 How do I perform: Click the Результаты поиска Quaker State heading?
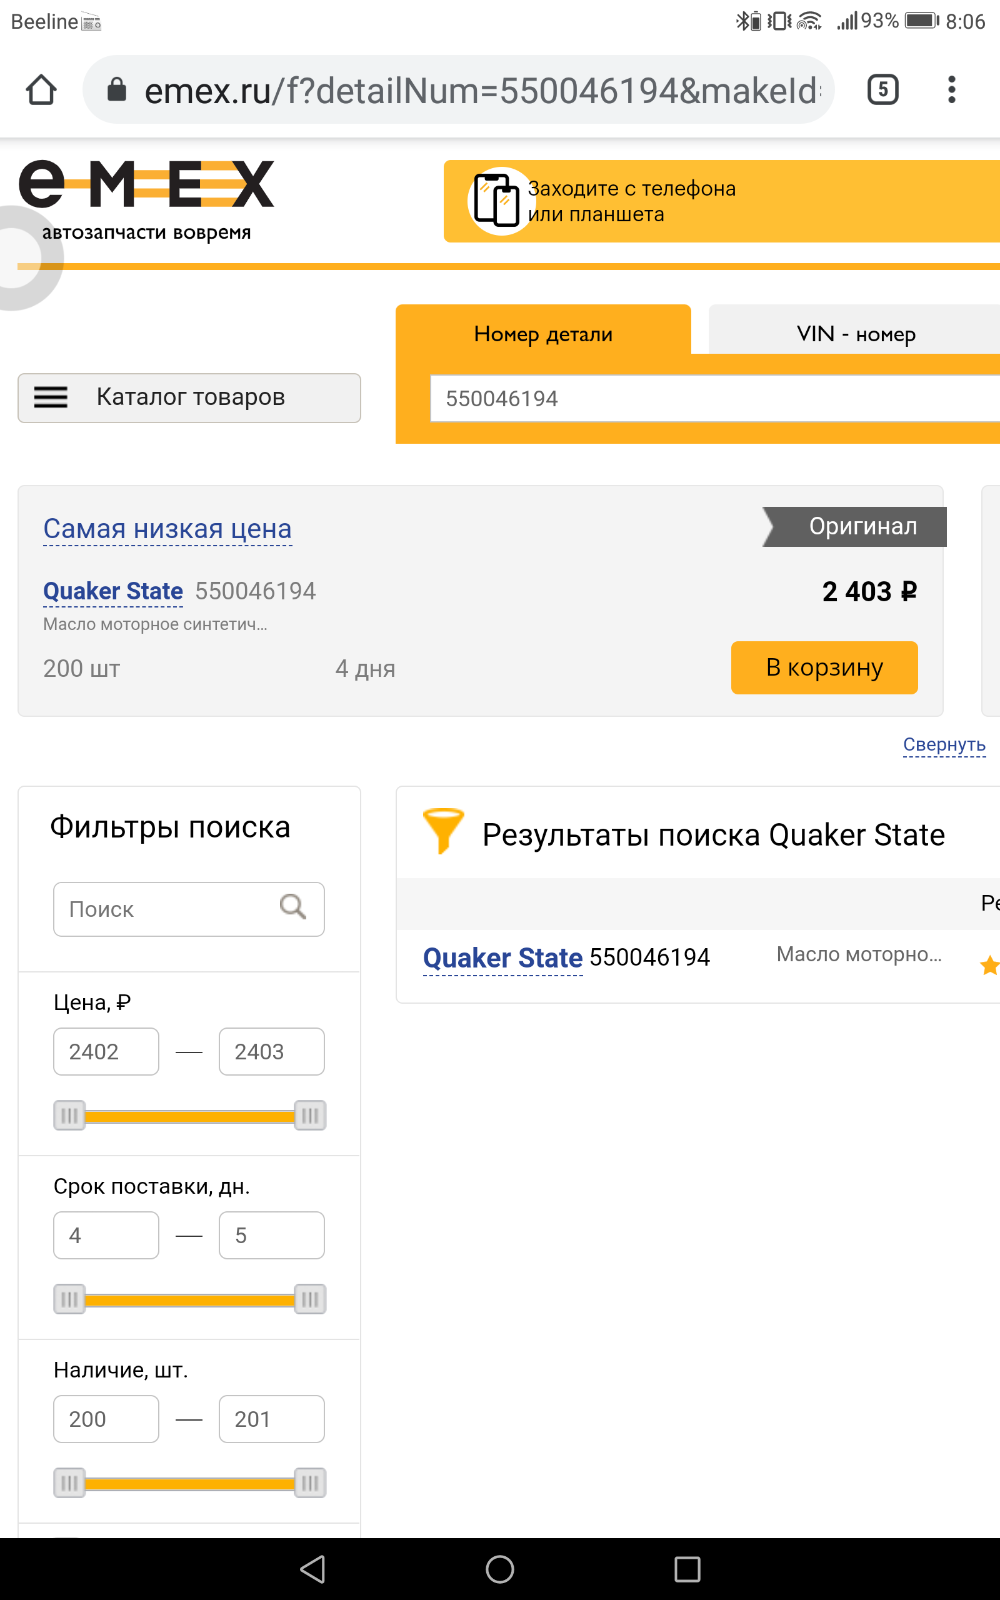713,835
